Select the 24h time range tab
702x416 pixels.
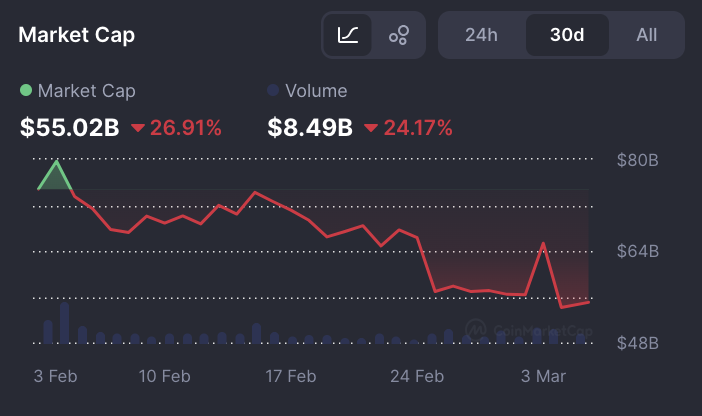[x=481, y=35]
